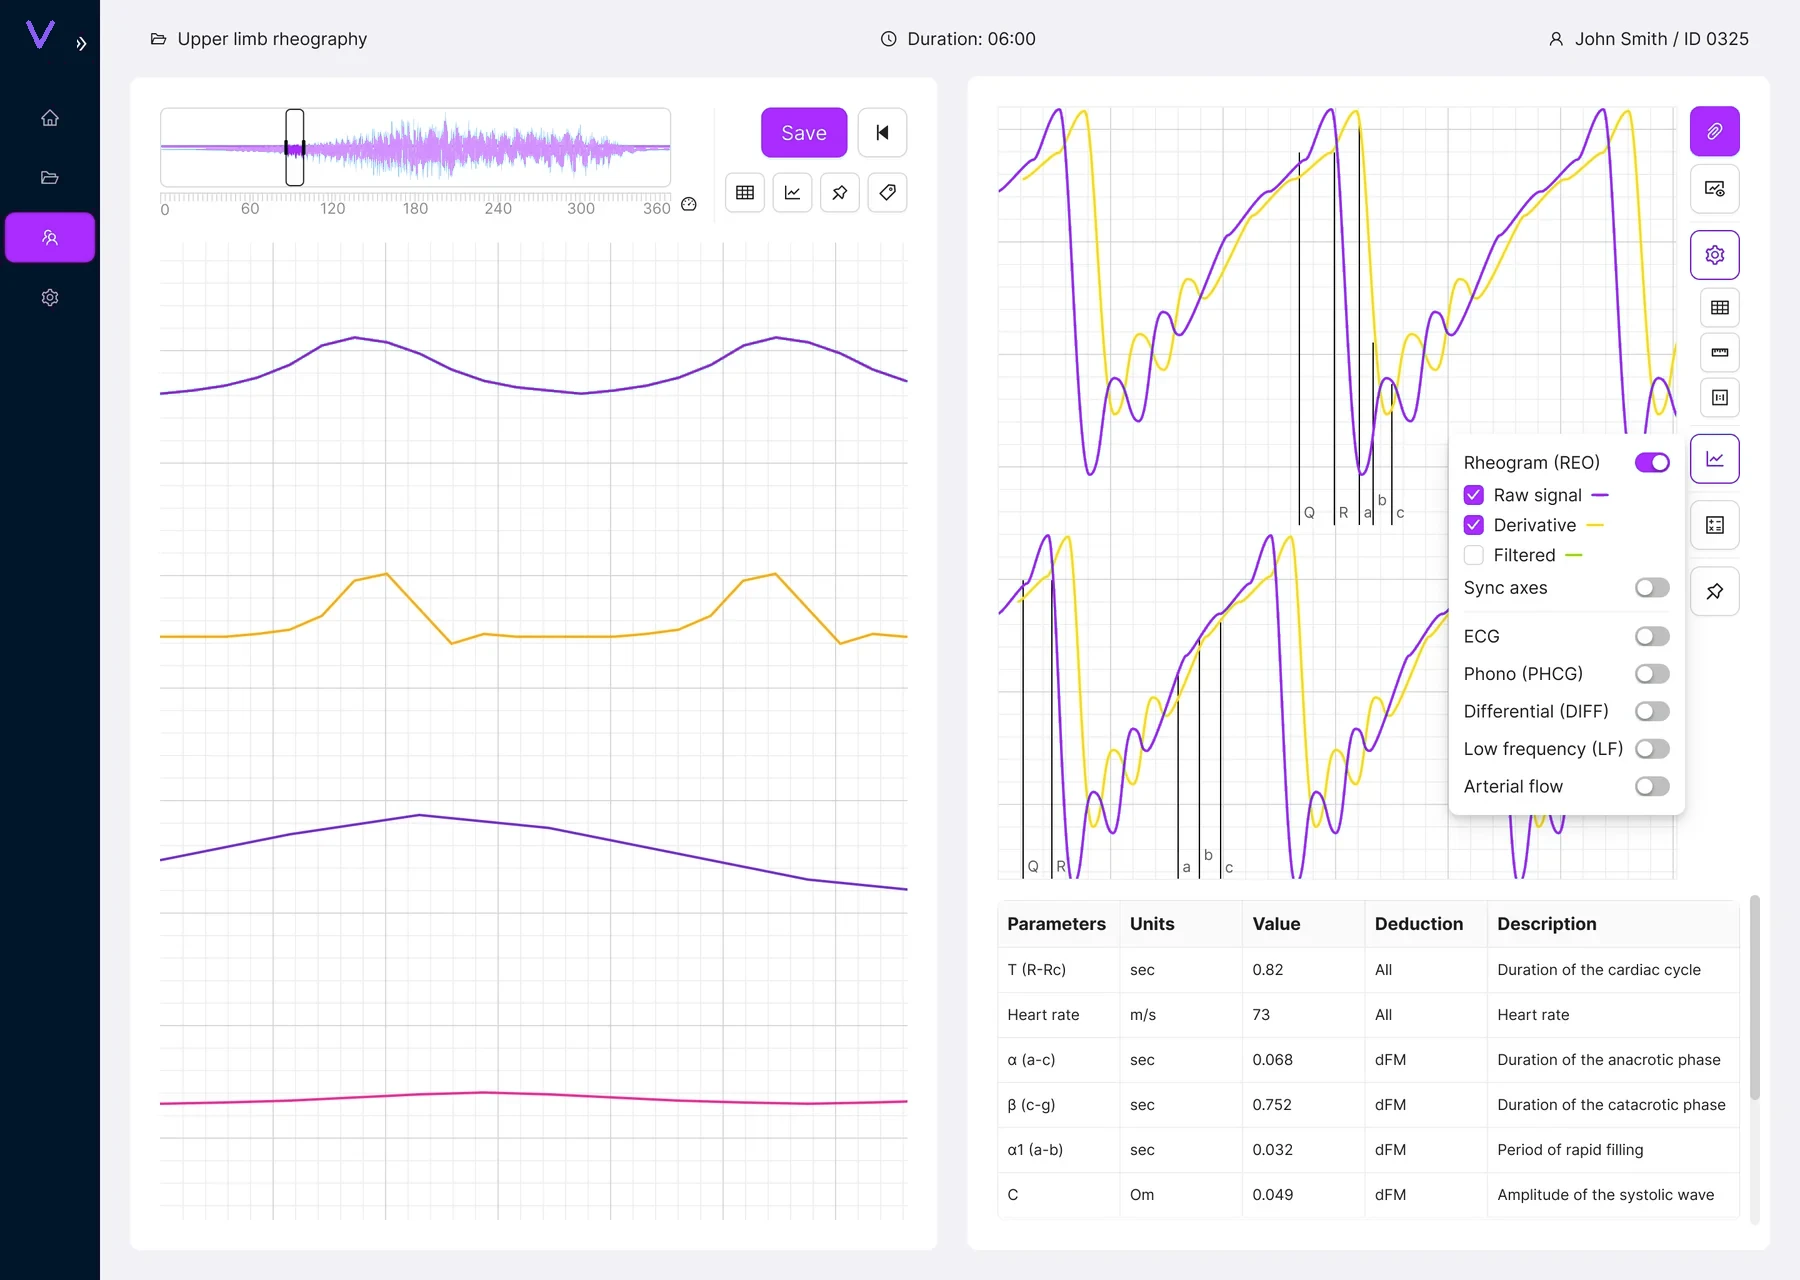
Task: Uncheck the Derivative checkbox
Action: click(1474, 525)
